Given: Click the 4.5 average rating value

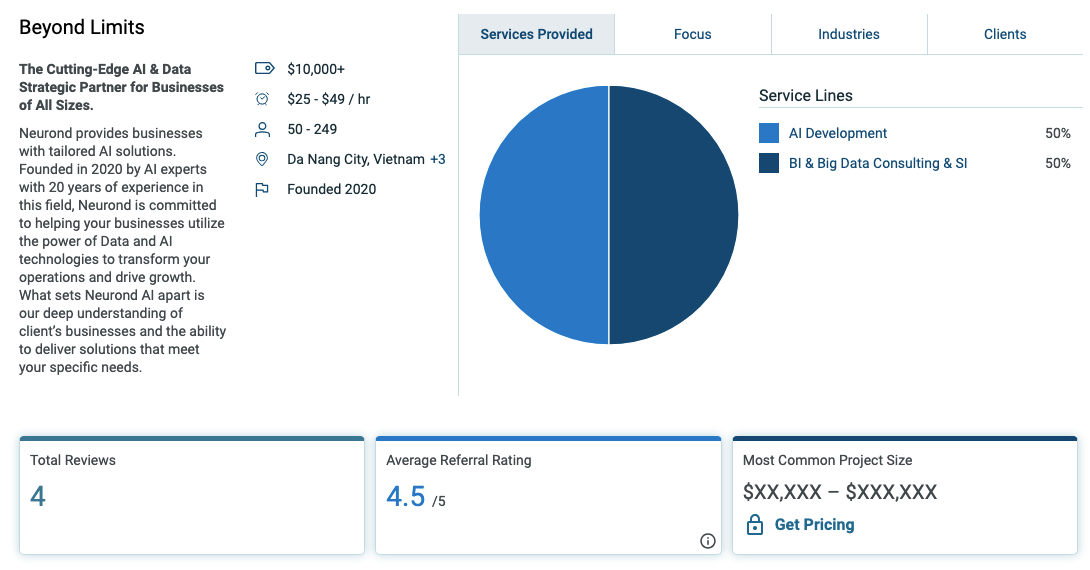Looking at the screenshot, I should 405,496.
